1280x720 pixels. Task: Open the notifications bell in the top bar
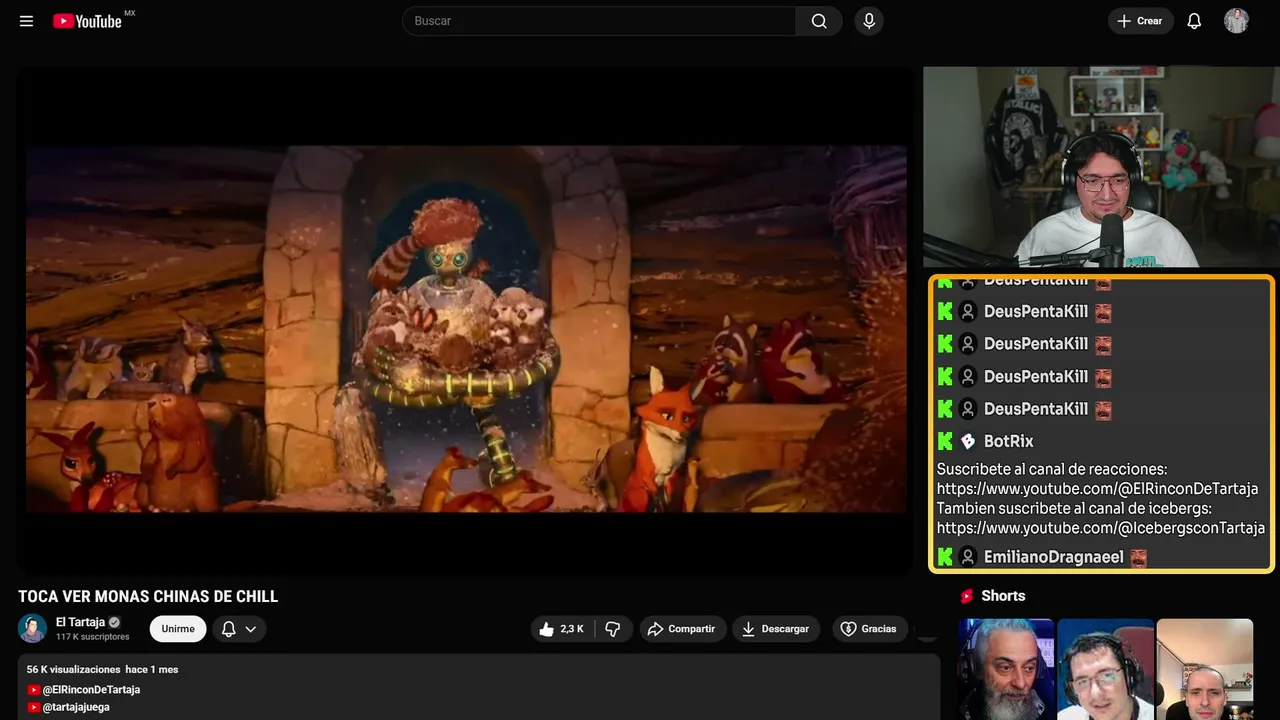[x=1194, y=21]
